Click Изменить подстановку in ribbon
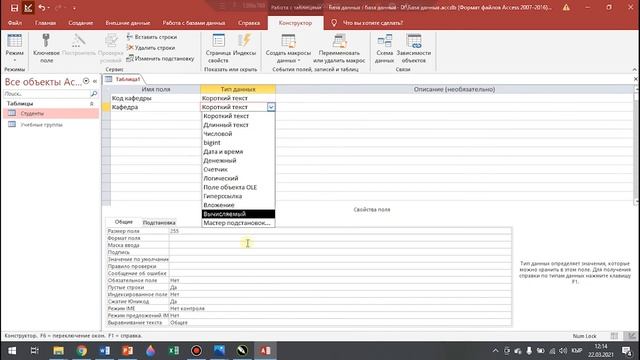 [x=160, y=58]
